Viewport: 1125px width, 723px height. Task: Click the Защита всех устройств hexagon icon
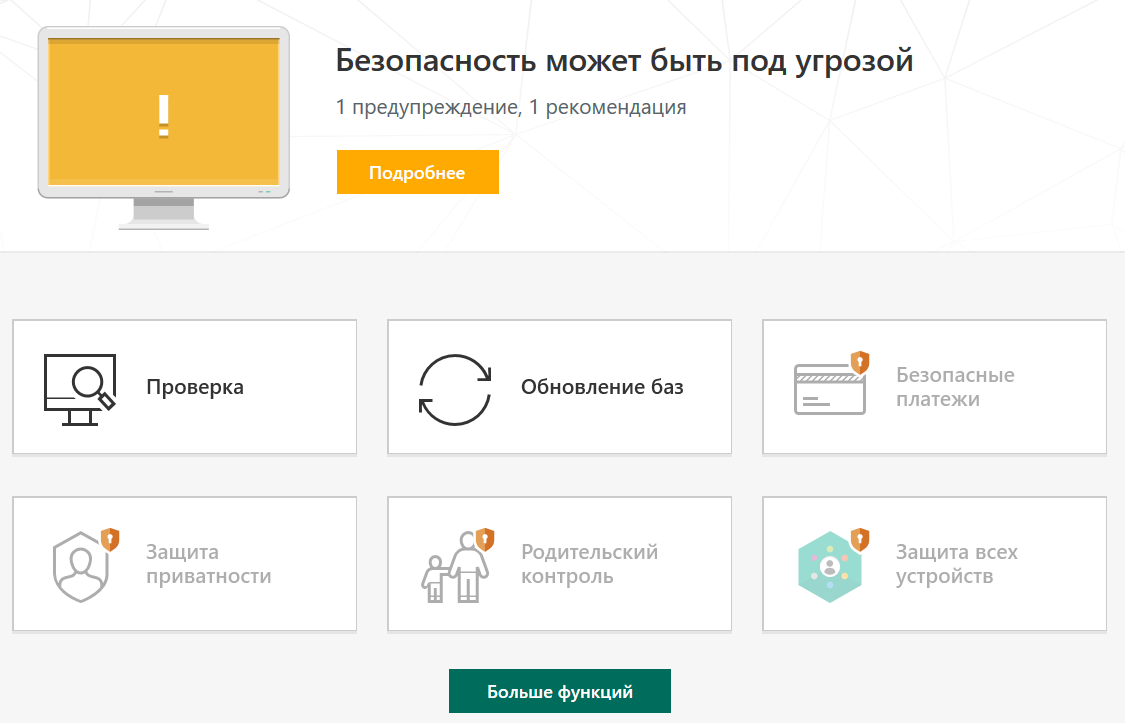click(828, 567)
